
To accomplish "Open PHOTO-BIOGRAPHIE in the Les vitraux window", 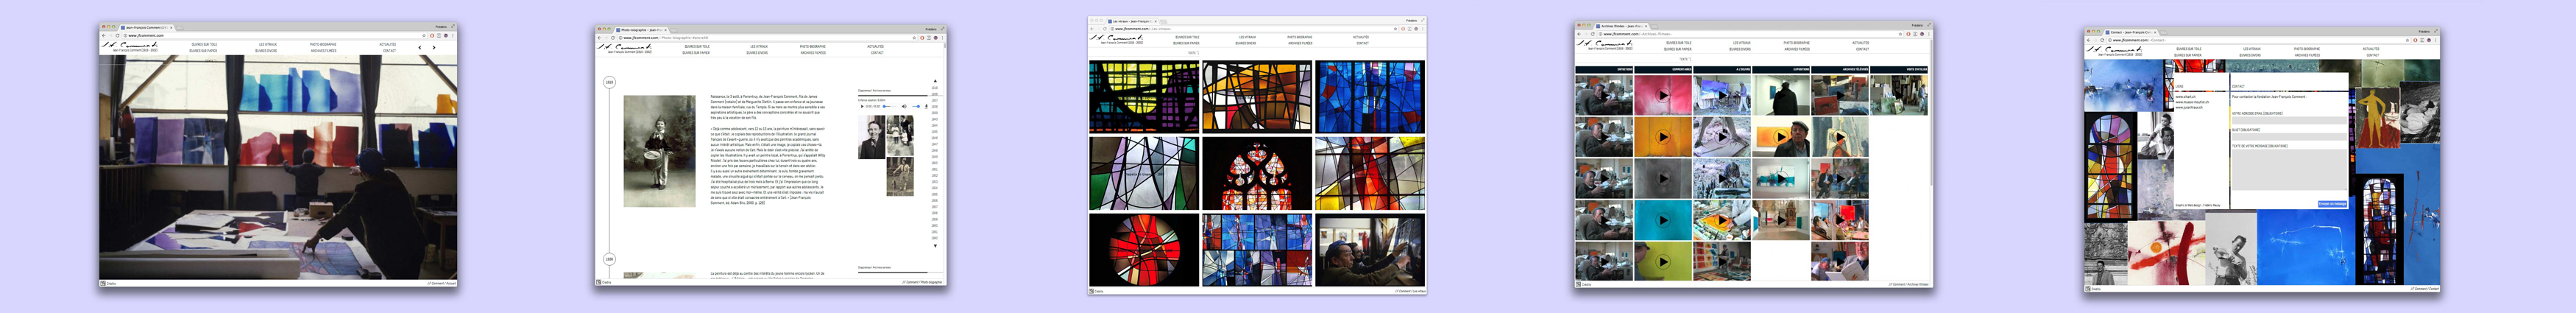I will click(1299, 37).
